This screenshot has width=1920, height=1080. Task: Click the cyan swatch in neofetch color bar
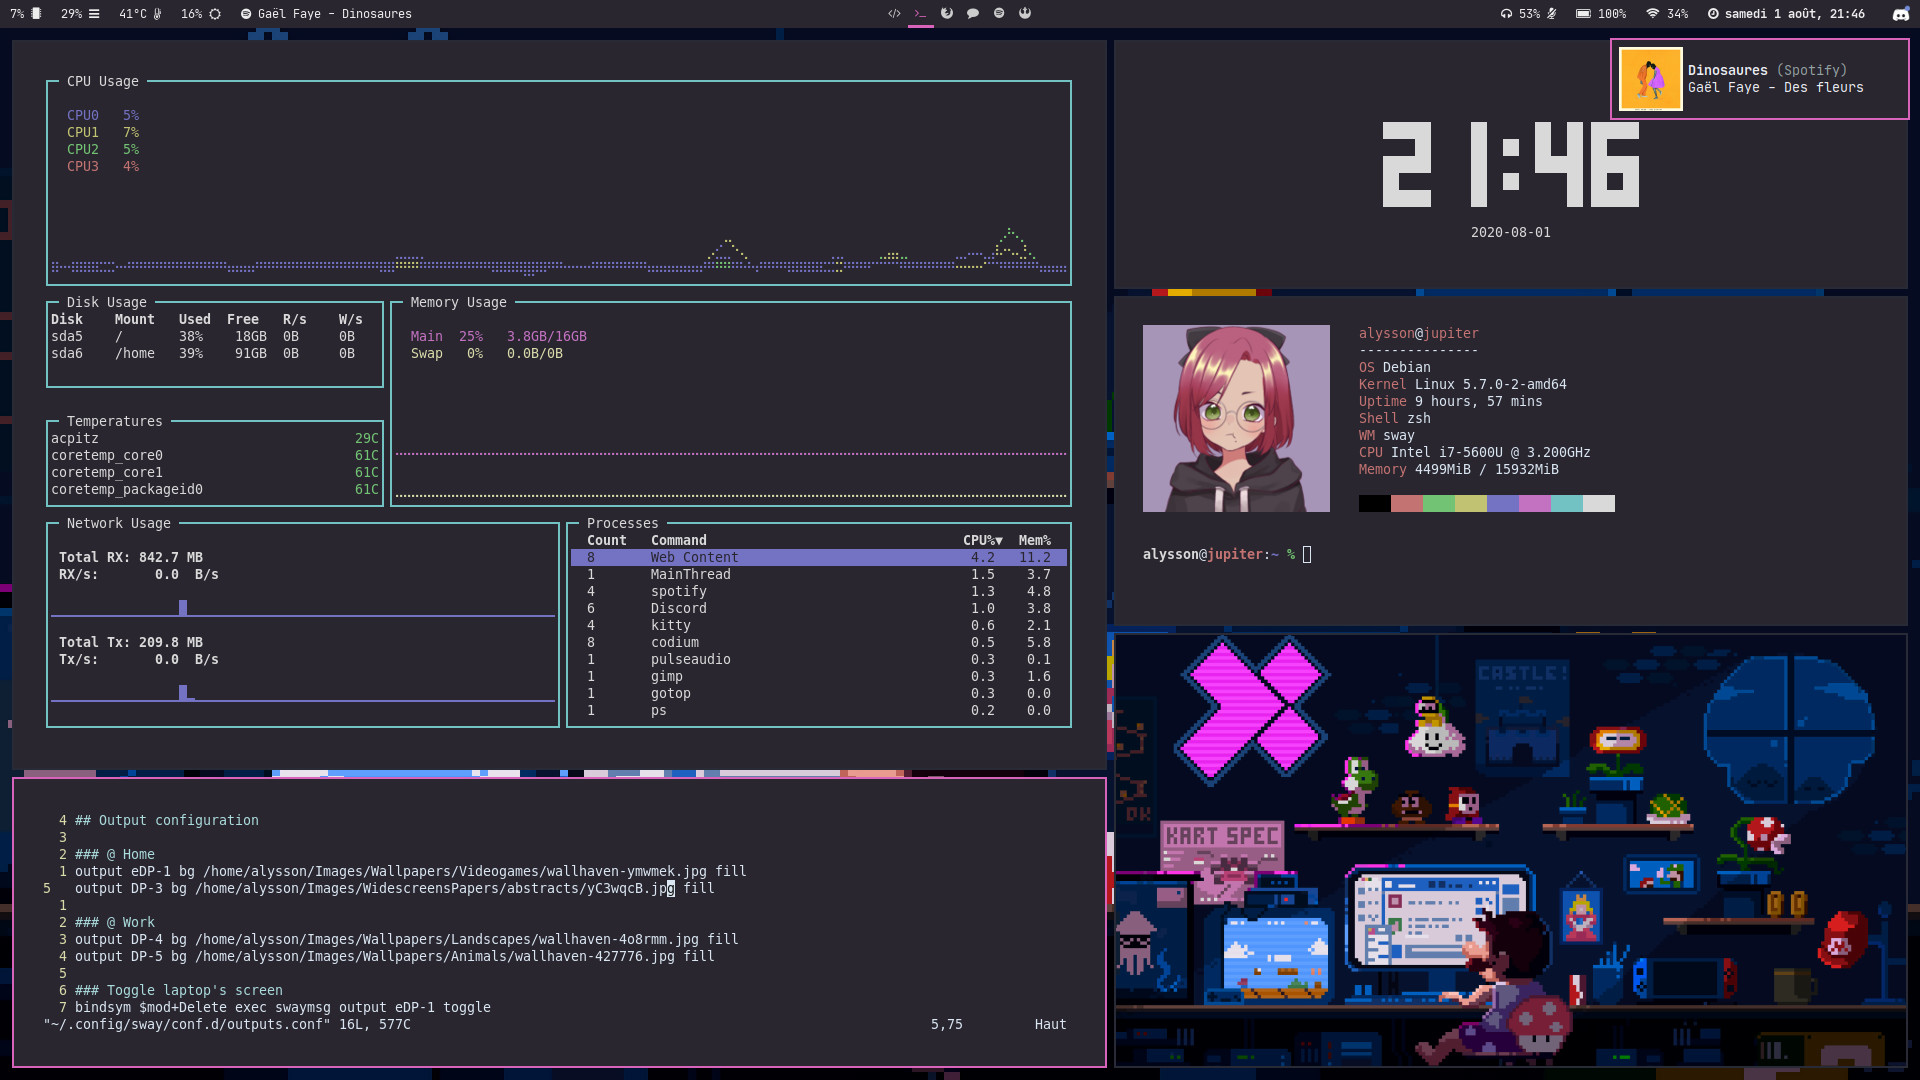coord(1566,504)
